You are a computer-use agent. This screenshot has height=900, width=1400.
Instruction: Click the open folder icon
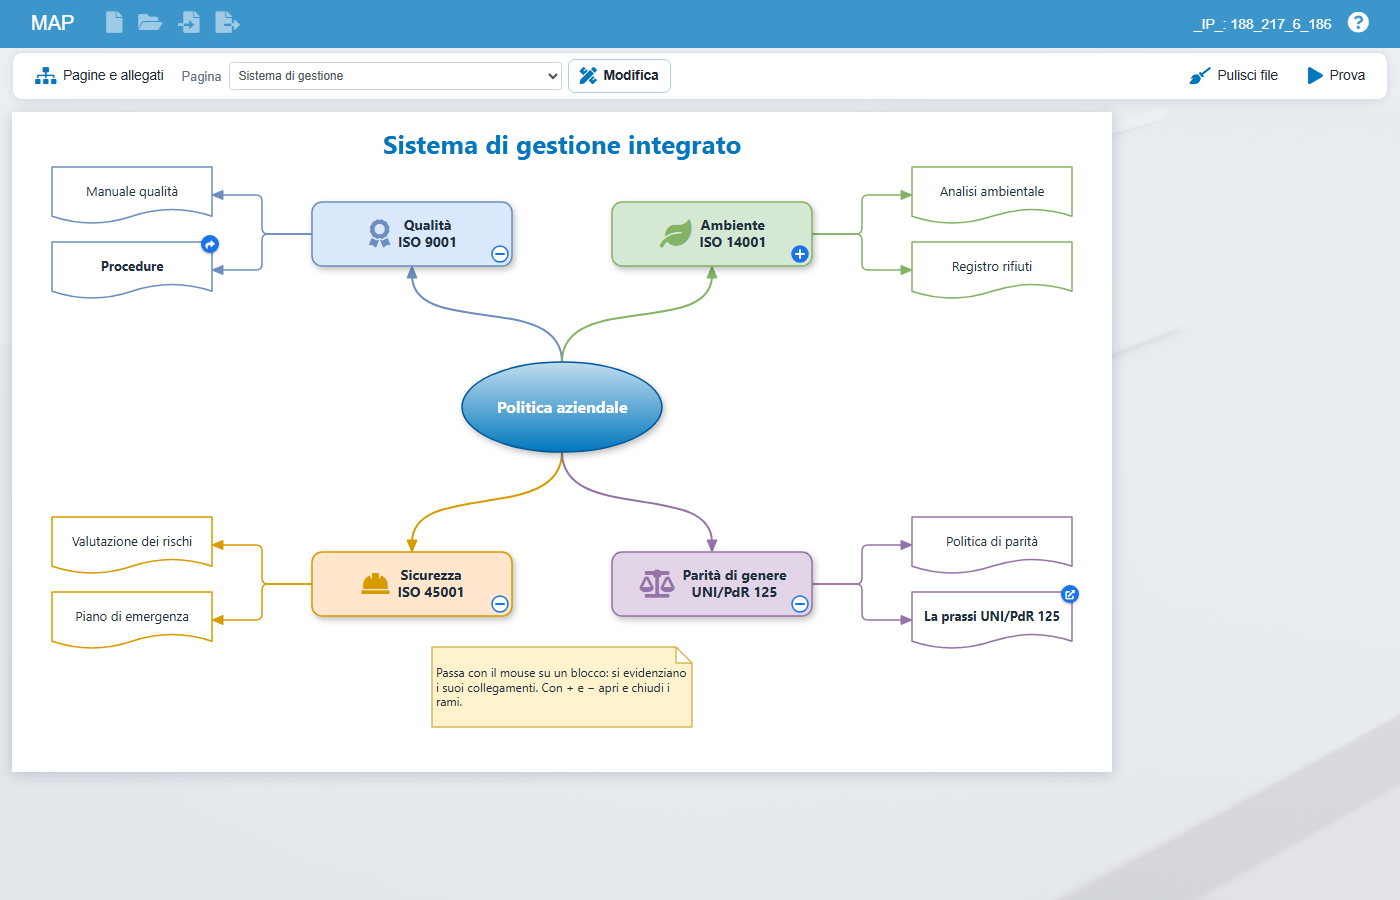(150, 22)
